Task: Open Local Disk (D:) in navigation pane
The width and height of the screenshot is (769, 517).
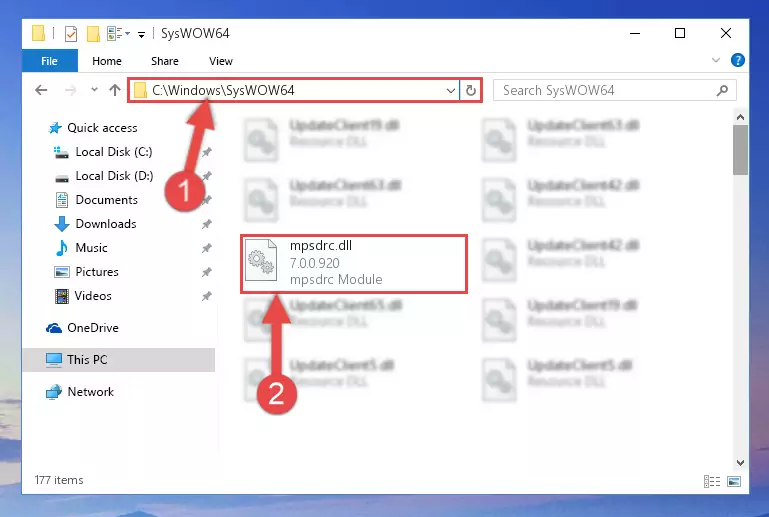Action: (114, 176)
